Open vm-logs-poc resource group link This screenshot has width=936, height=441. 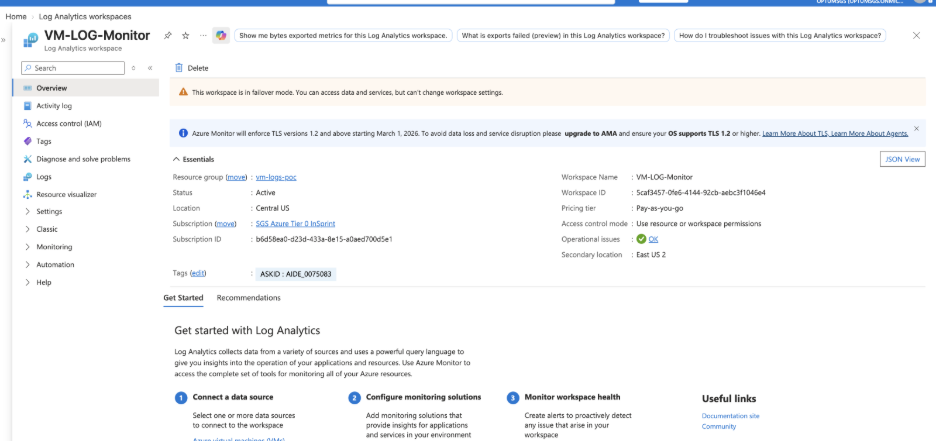coord(276,177)
